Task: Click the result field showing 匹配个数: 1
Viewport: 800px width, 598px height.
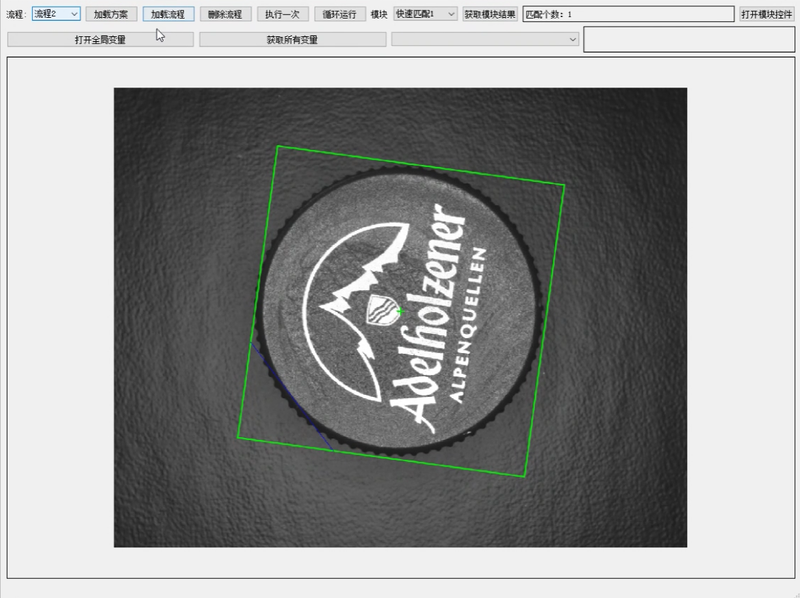Action: coord(629,14)
